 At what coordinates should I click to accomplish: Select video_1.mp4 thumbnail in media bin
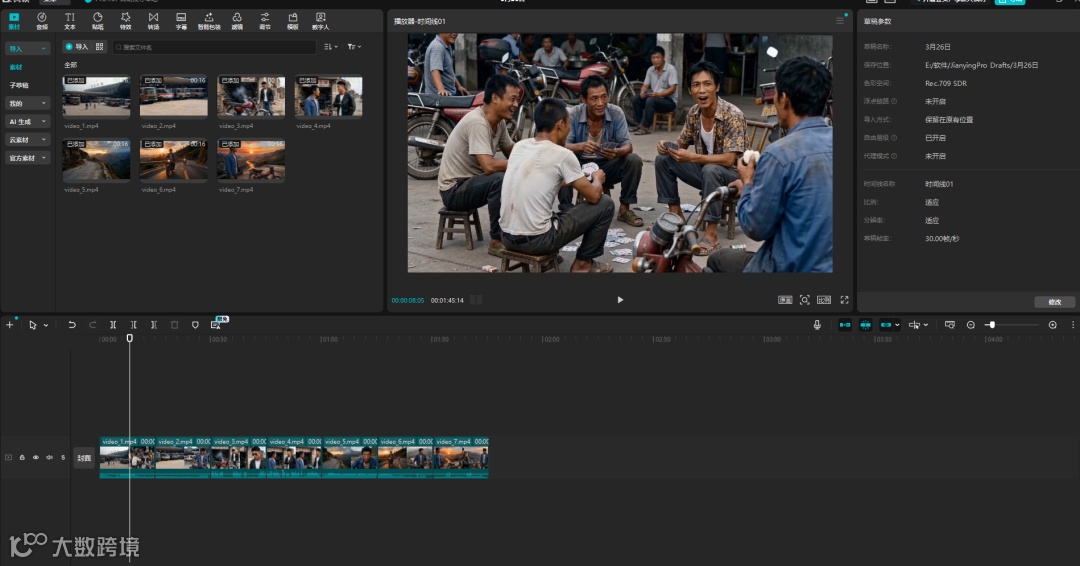pos(96,96)
